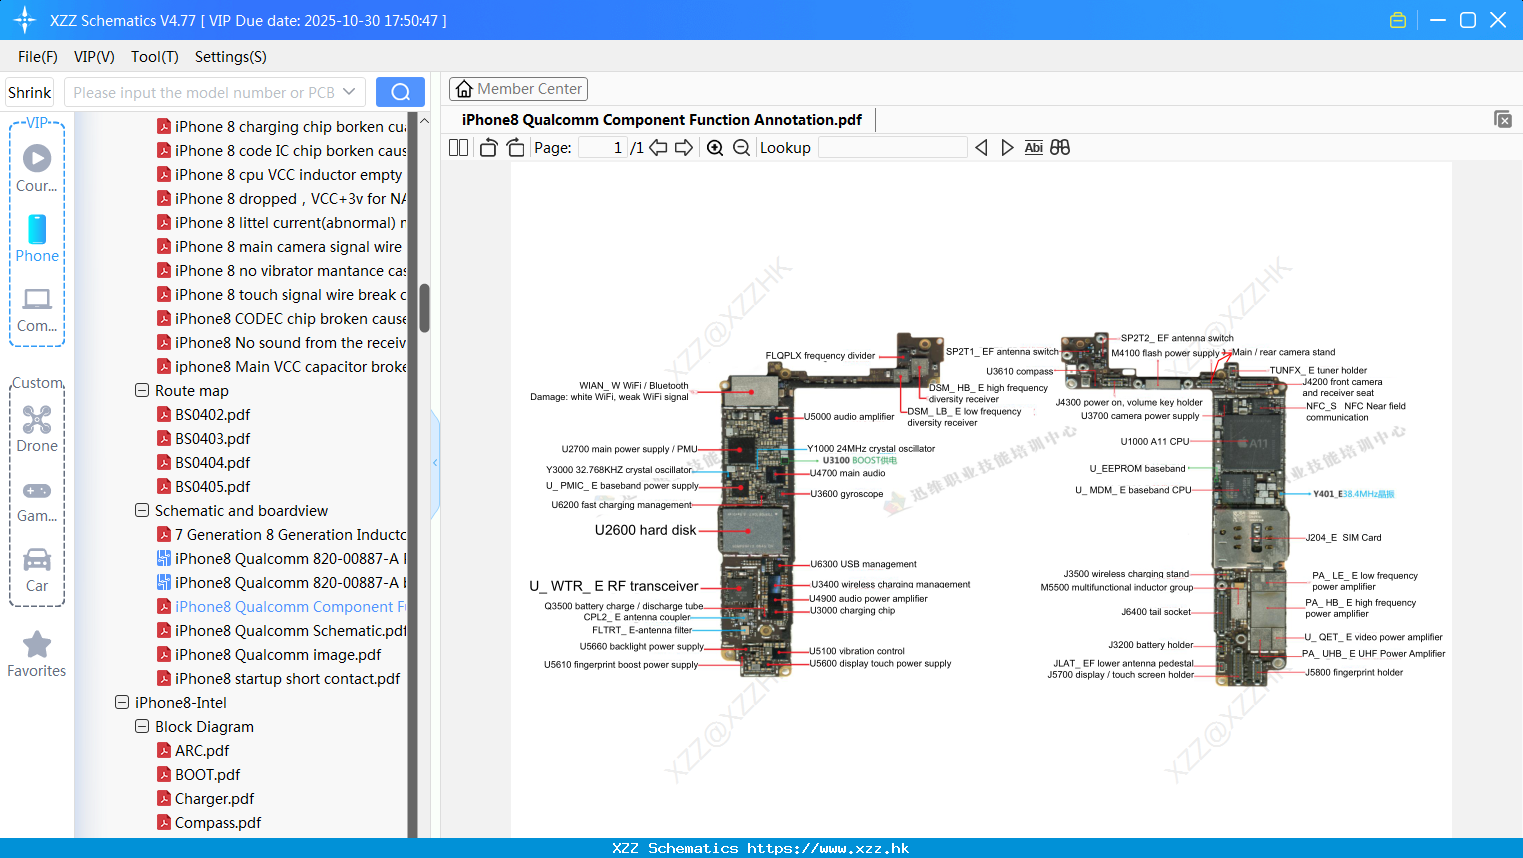Screen dimensions: 1523x858
Task: Open the Car category
Action: pos(37,570)
